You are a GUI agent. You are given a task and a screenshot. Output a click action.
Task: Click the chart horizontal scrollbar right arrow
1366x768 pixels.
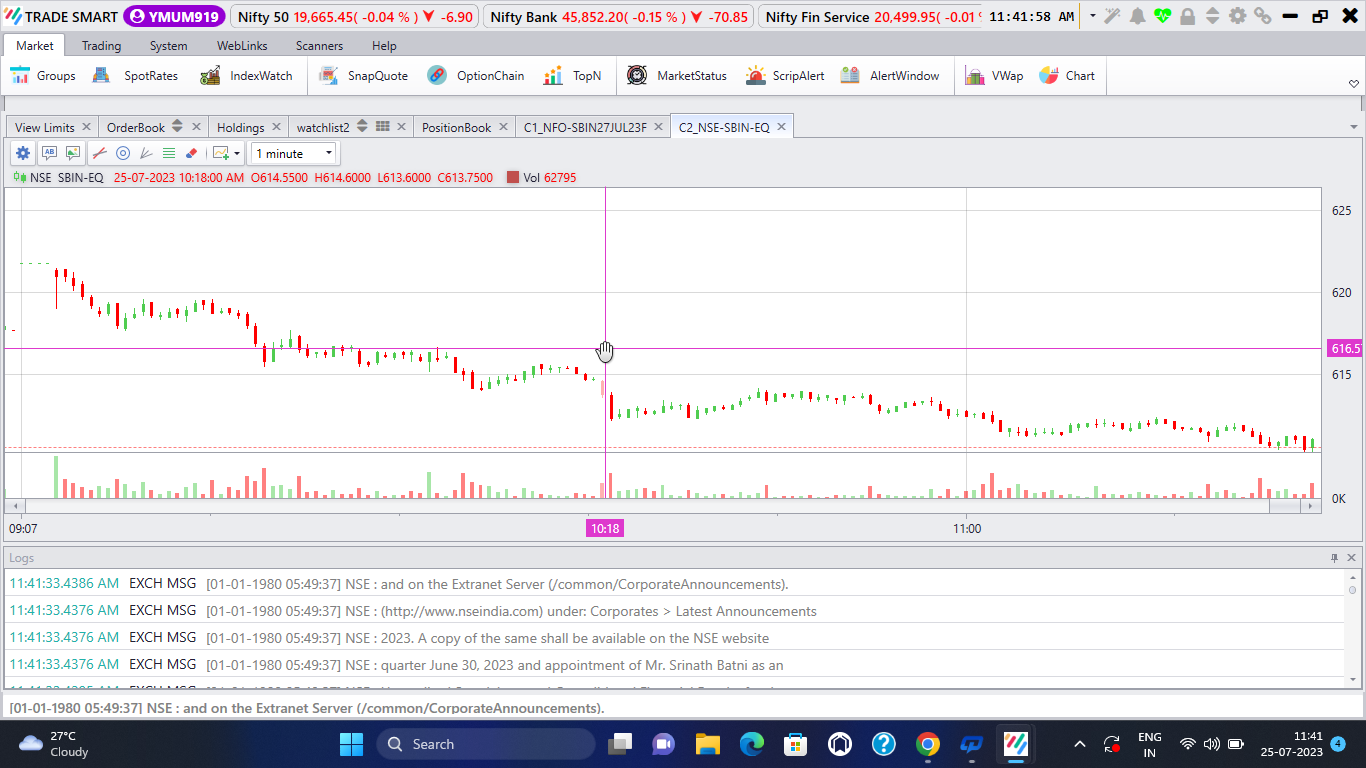click(x=1309, y=506)
